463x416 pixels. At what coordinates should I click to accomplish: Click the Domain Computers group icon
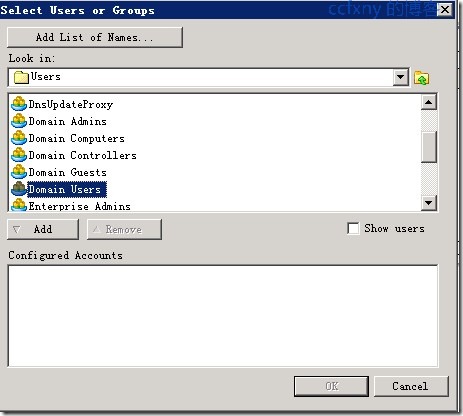click(x=19, y=138)
